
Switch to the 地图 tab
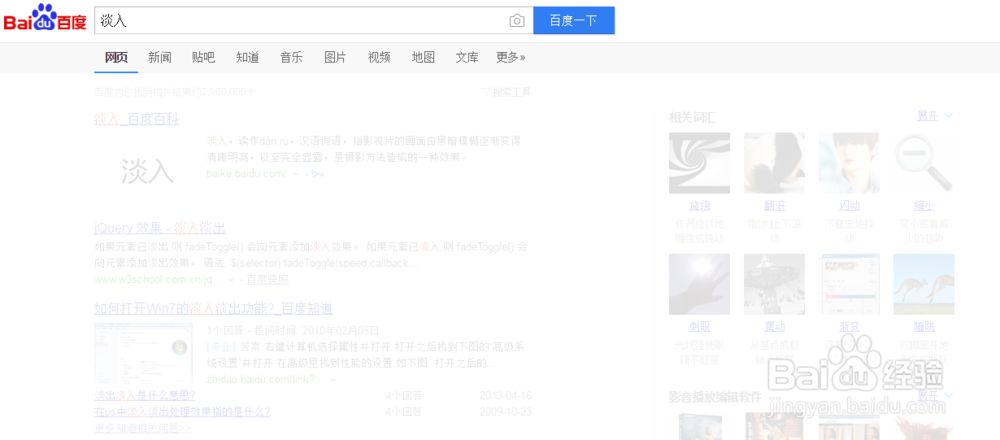tap(423, 57)
